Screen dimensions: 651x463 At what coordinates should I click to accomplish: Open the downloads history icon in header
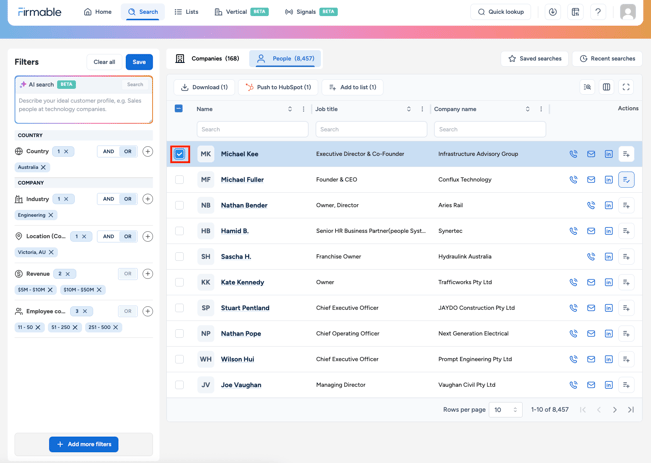553,12
